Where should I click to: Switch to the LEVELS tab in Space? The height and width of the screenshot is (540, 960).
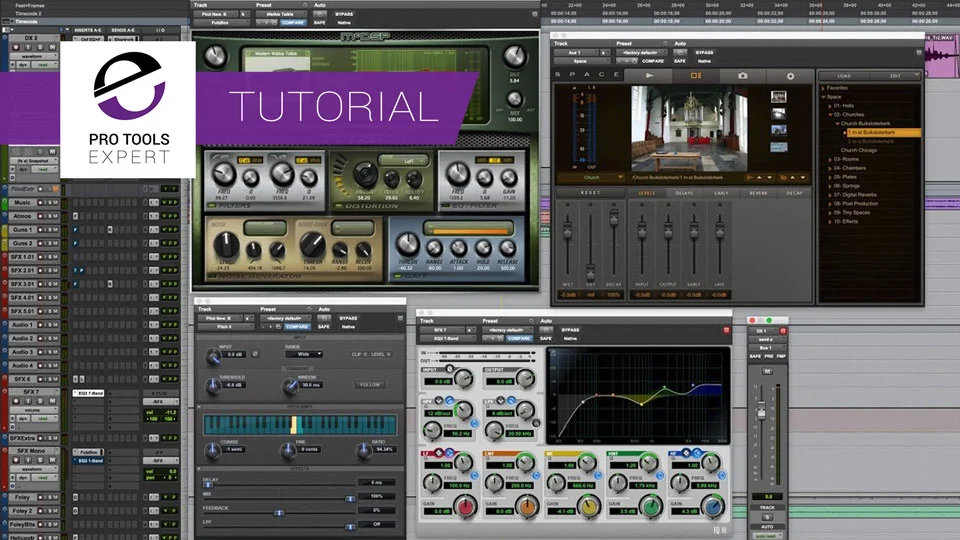pos(647,193)
